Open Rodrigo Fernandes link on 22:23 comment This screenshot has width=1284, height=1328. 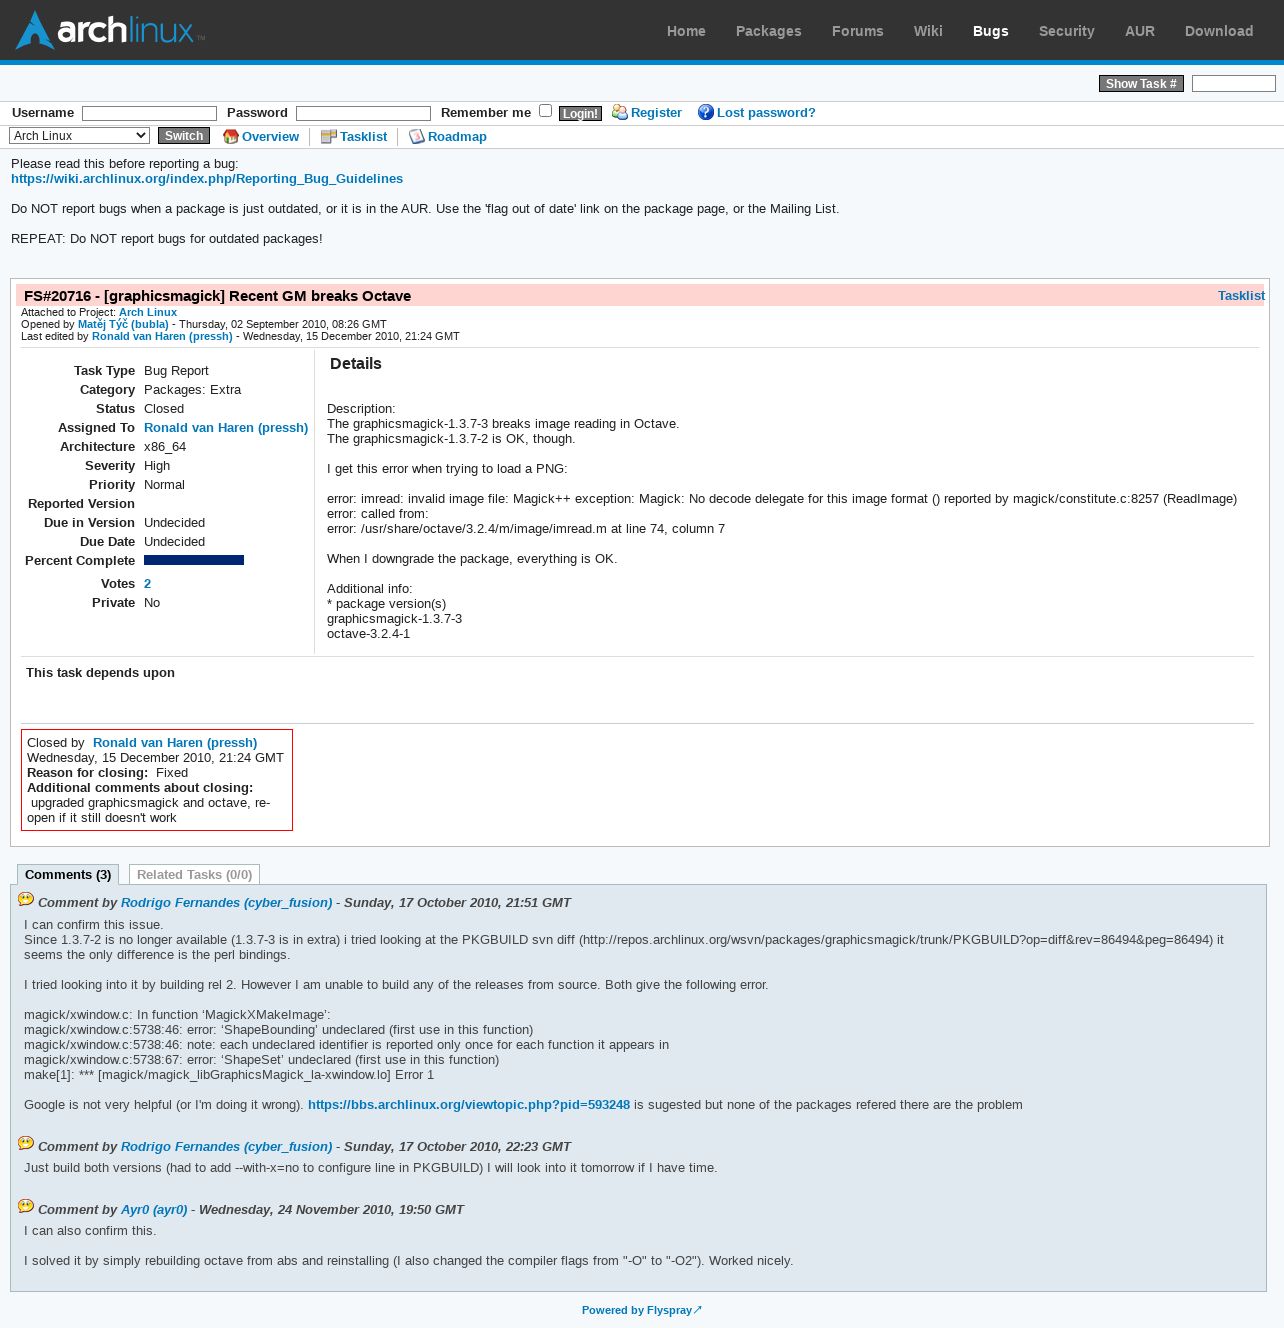tap(226, 1147)
